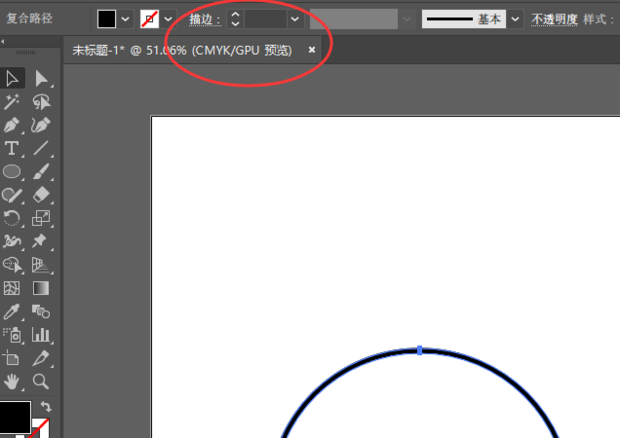Click the control bar stroke none swatch
620x438 pixels.
click(149, 19)
